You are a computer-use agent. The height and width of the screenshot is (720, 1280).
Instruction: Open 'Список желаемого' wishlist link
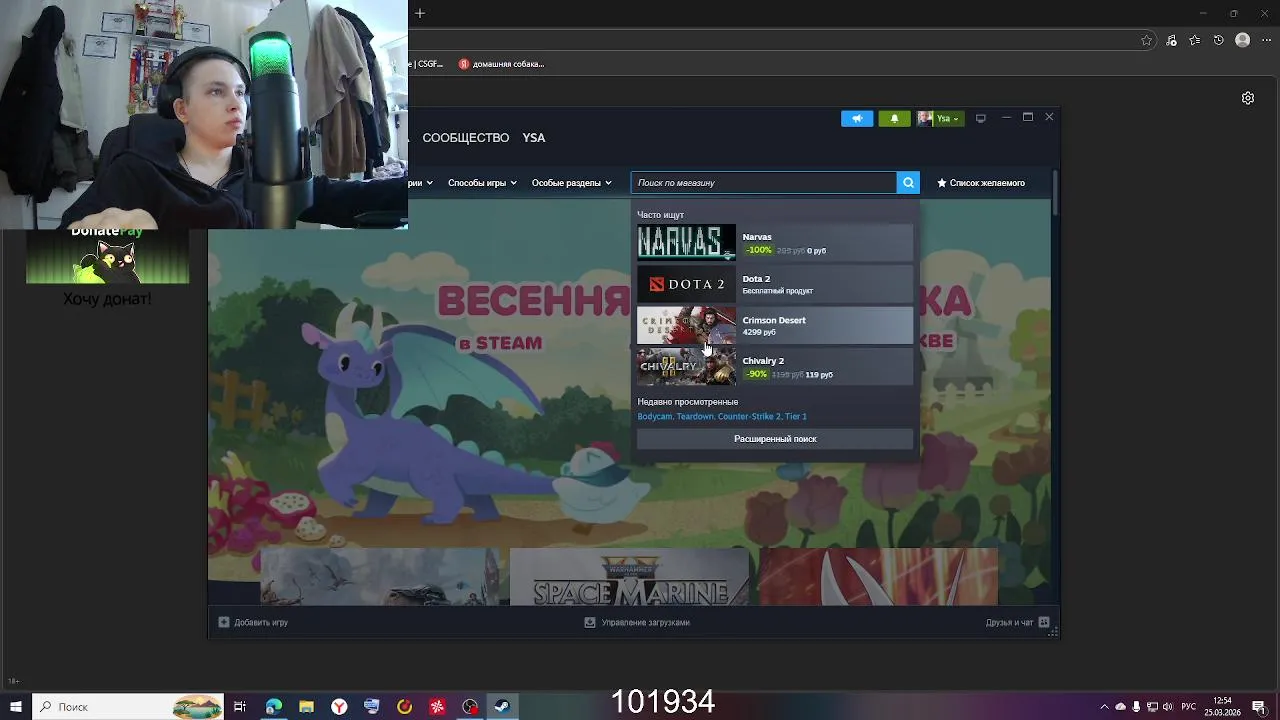click(981, 183)
